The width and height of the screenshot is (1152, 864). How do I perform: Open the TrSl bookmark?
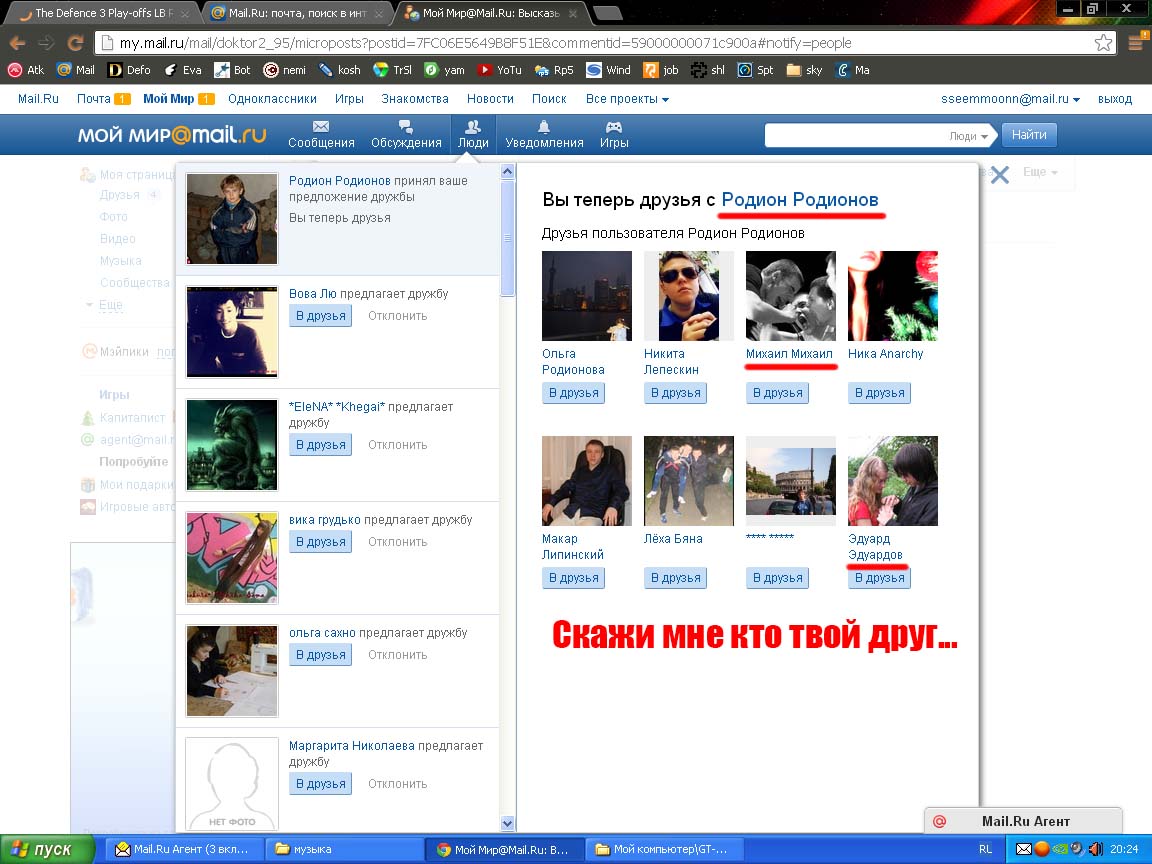[392, 70]
